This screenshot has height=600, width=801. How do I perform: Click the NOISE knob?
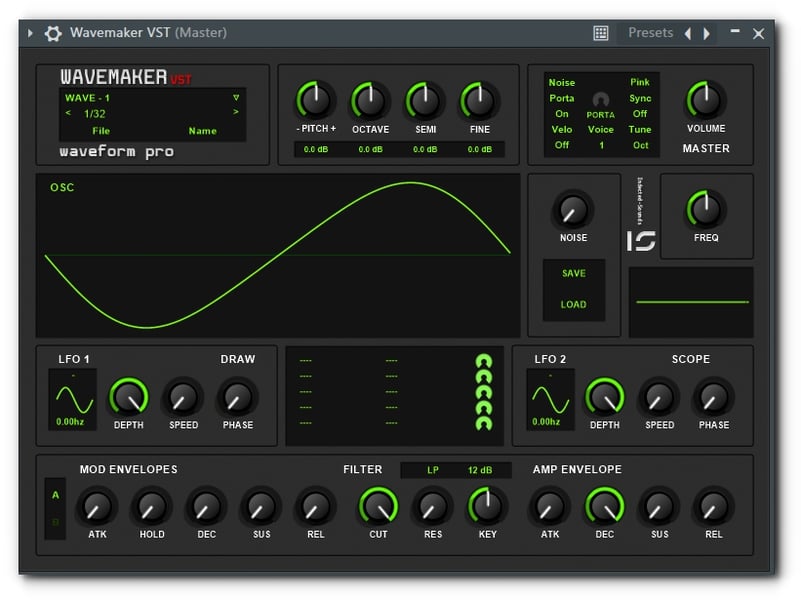click(572, 209)
